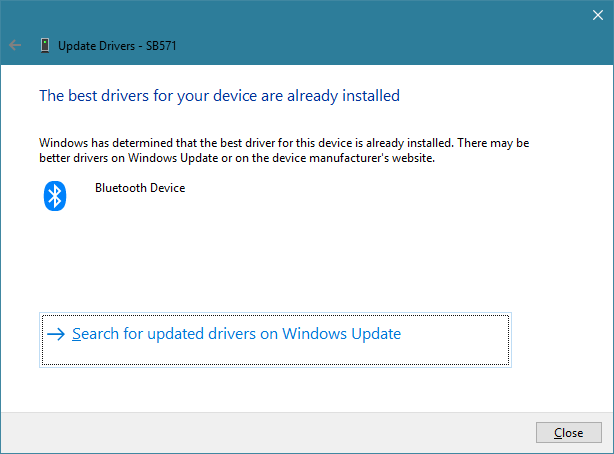Image resolution: width=614 pixels, height=454 pixels.
Task: Click the 'Bluetooth Device' label
Action: tap(140, 188)
